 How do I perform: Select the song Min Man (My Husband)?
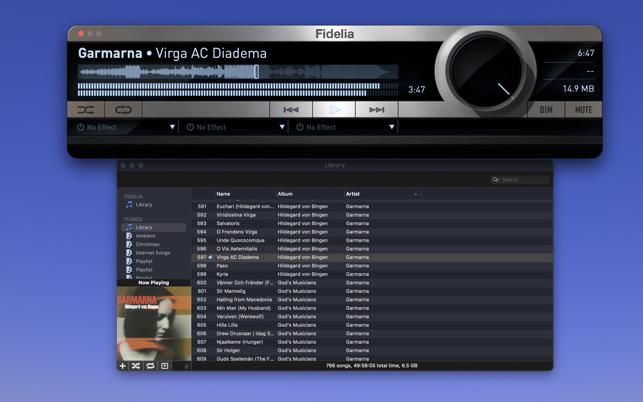coord(244,308)
